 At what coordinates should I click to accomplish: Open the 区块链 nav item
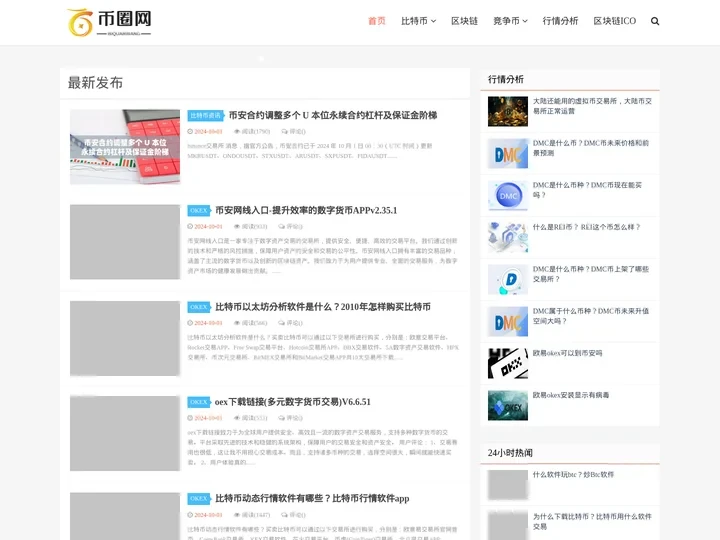(x=464, y=21)
